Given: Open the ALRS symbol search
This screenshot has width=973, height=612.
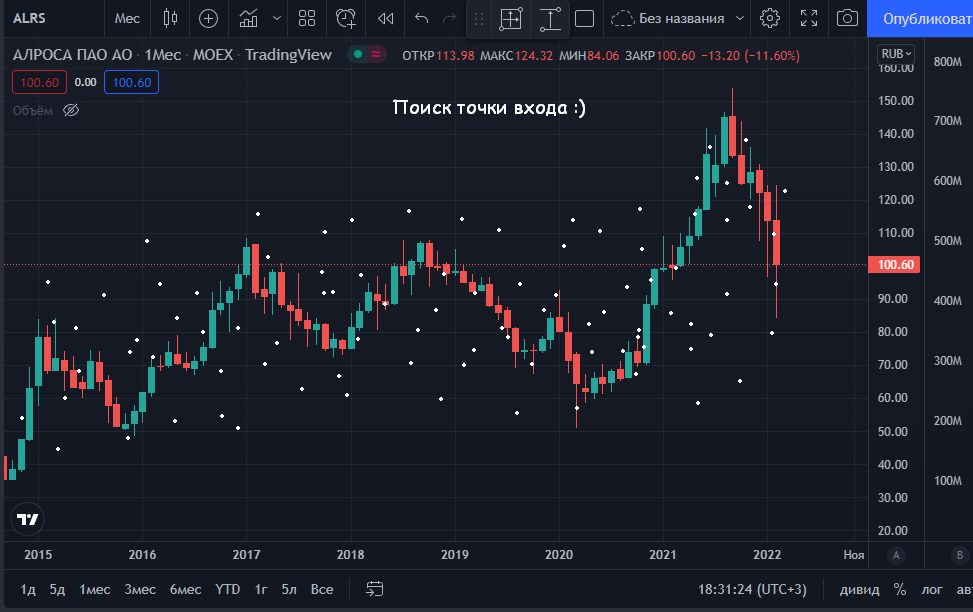Looking at the screenshot, I should [x=29, y=18].
